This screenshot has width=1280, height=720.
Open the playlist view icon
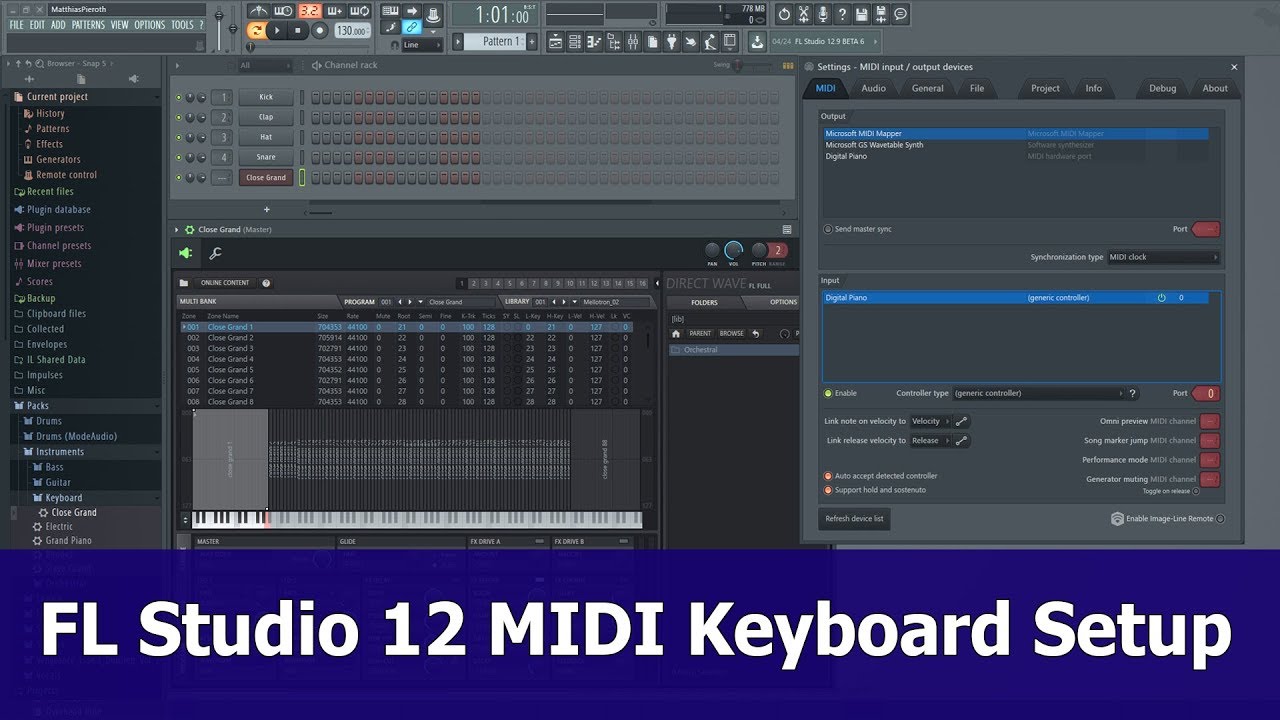click(557, 41)
